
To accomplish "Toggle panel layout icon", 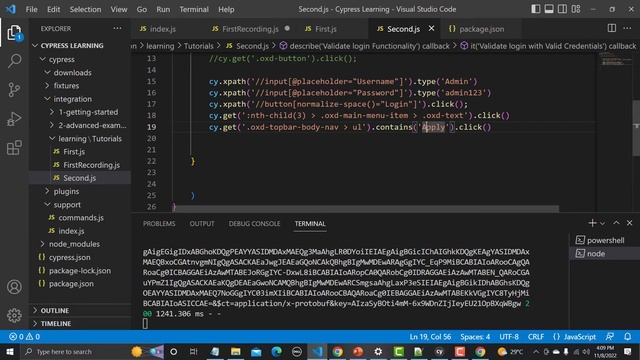I will tap(549, 9).
